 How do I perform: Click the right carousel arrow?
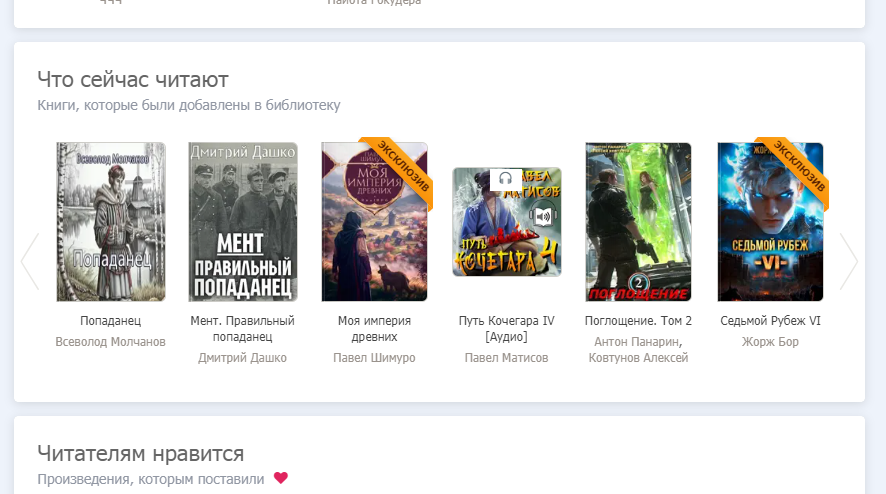point(849,261)
